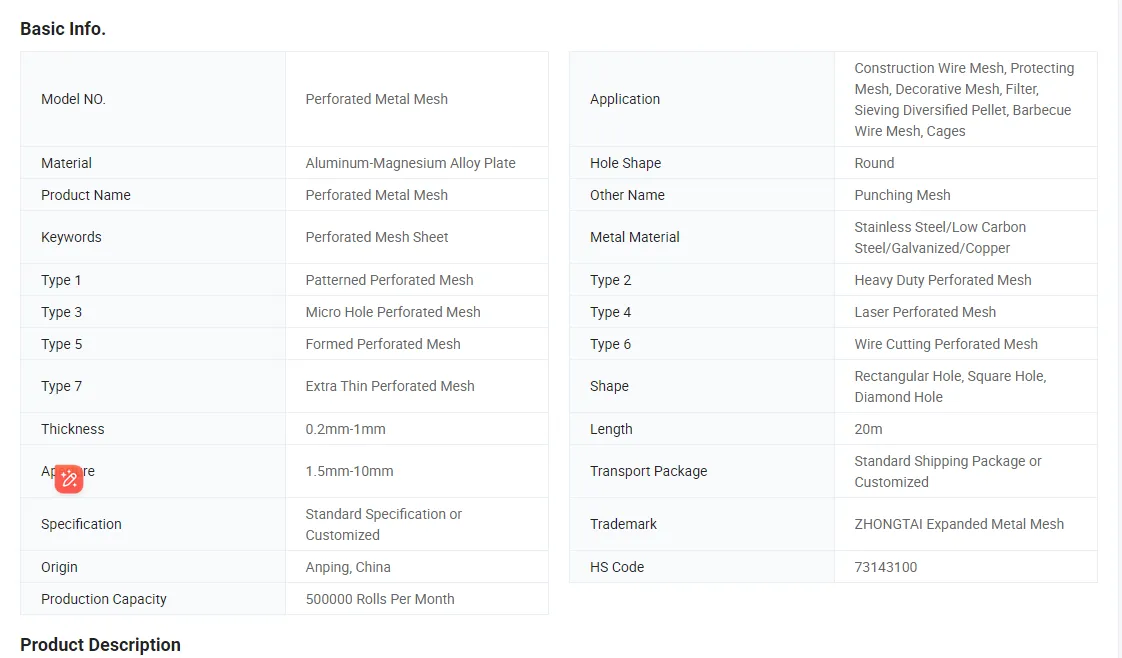This screenshot has width=1122, height=658.
Task: Click the Anping, China origin value
Action: (348, 567)
